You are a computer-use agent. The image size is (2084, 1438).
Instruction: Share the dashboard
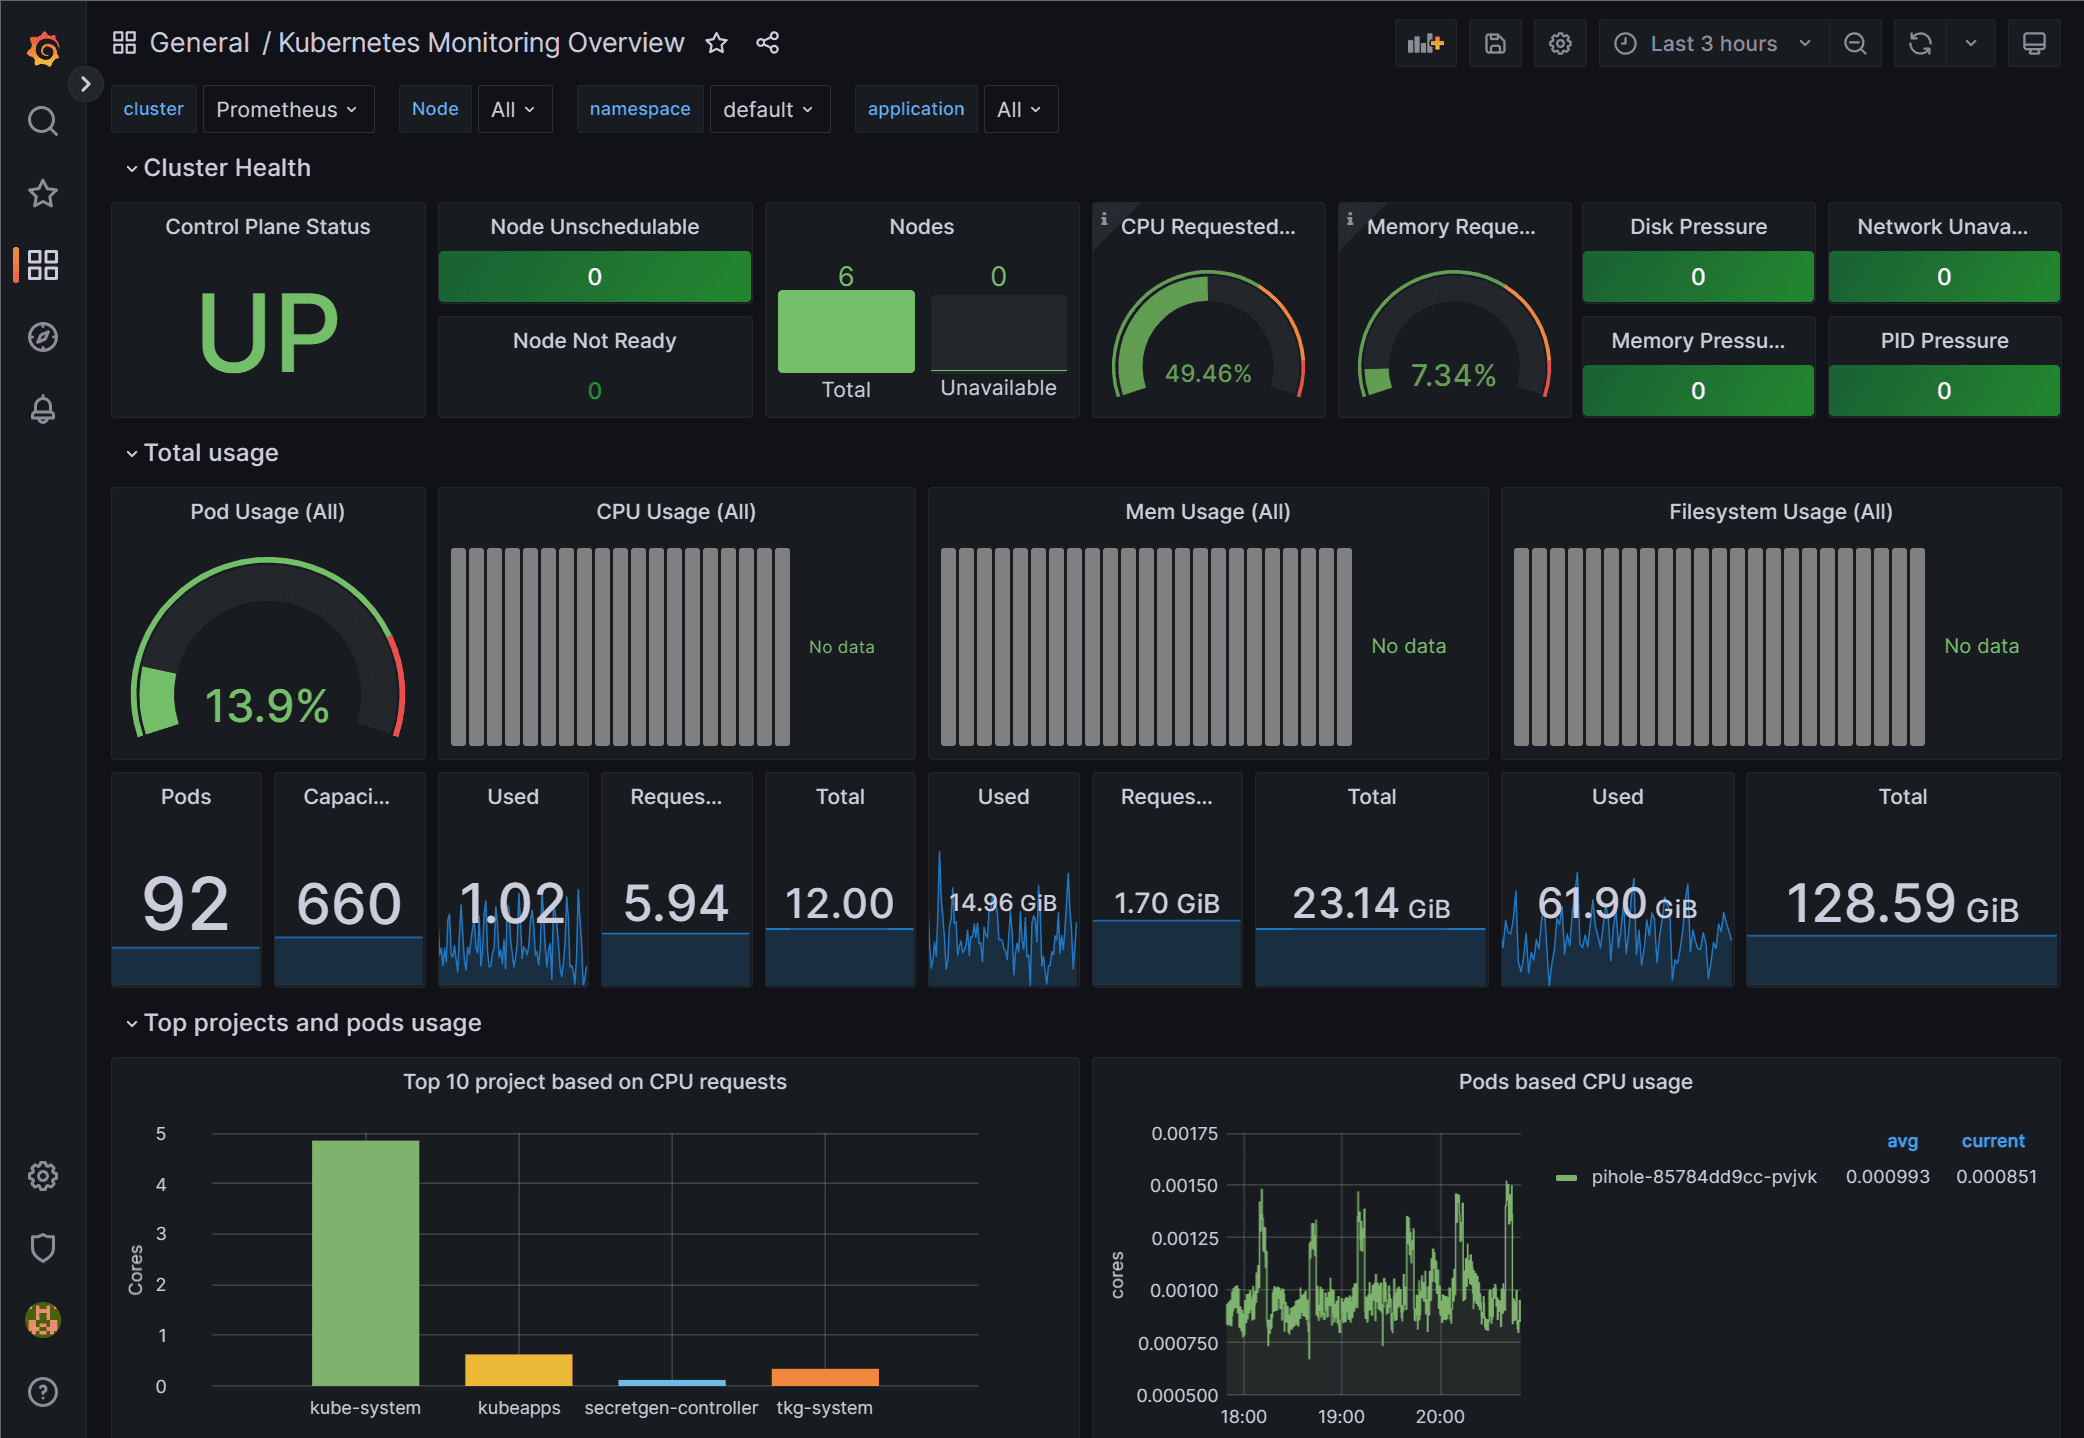767,43
